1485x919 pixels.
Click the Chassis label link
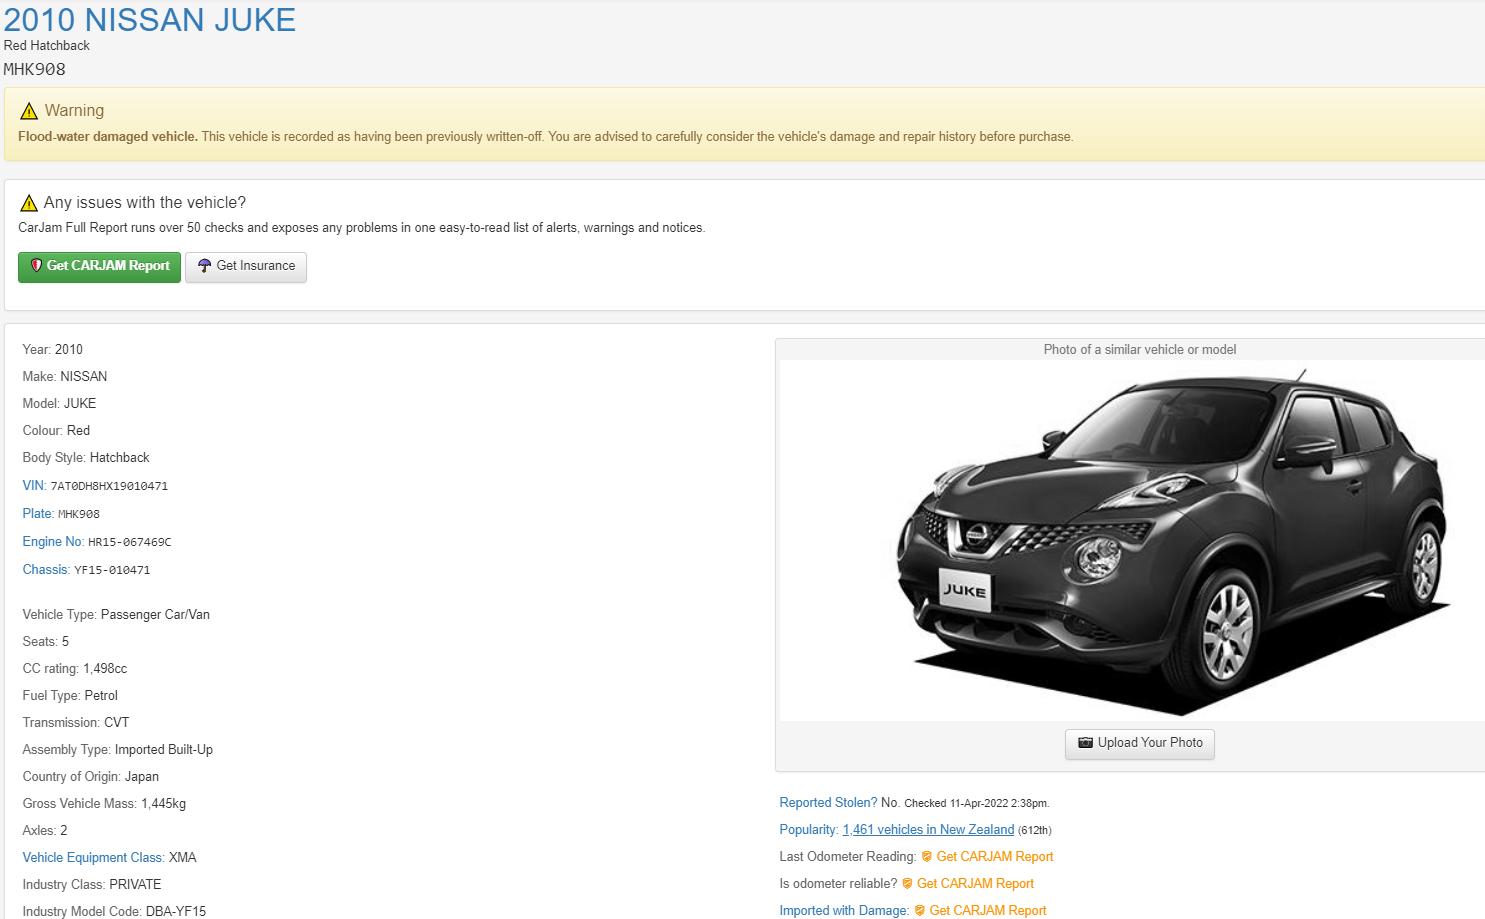click(x=46, y=569)
